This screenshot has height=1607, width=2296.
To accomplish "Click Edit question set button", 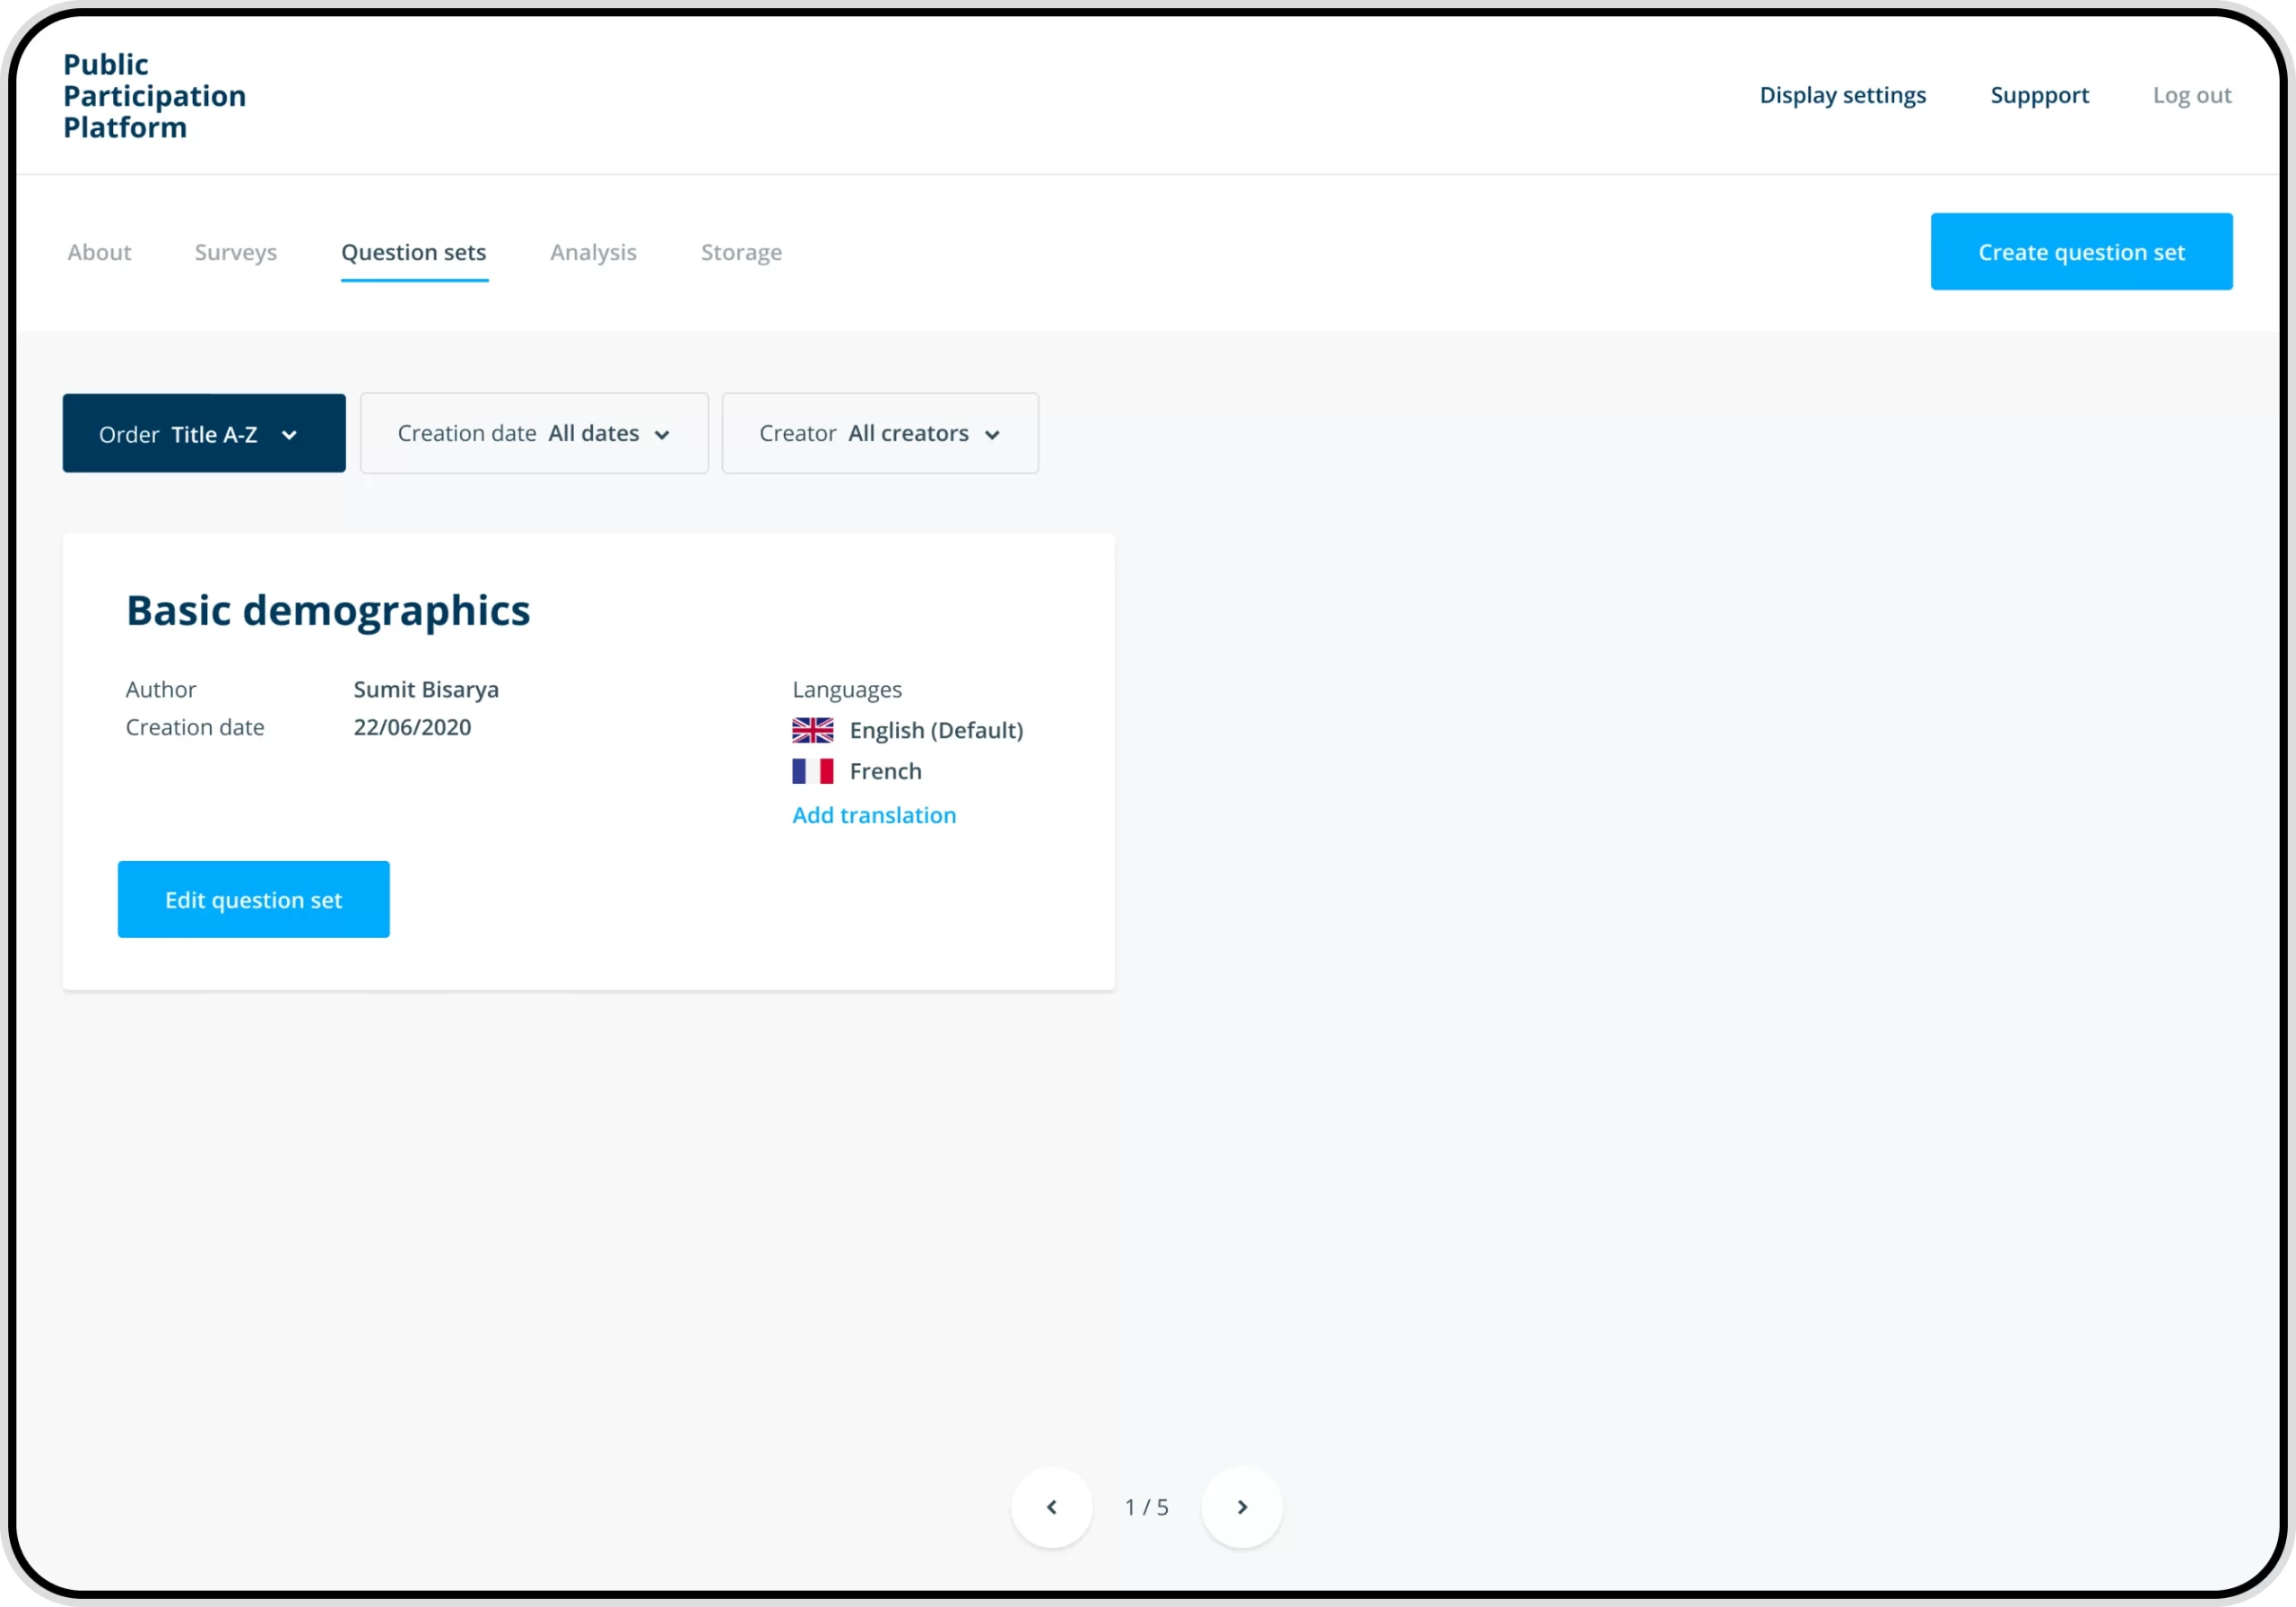I will pos(253,900).
